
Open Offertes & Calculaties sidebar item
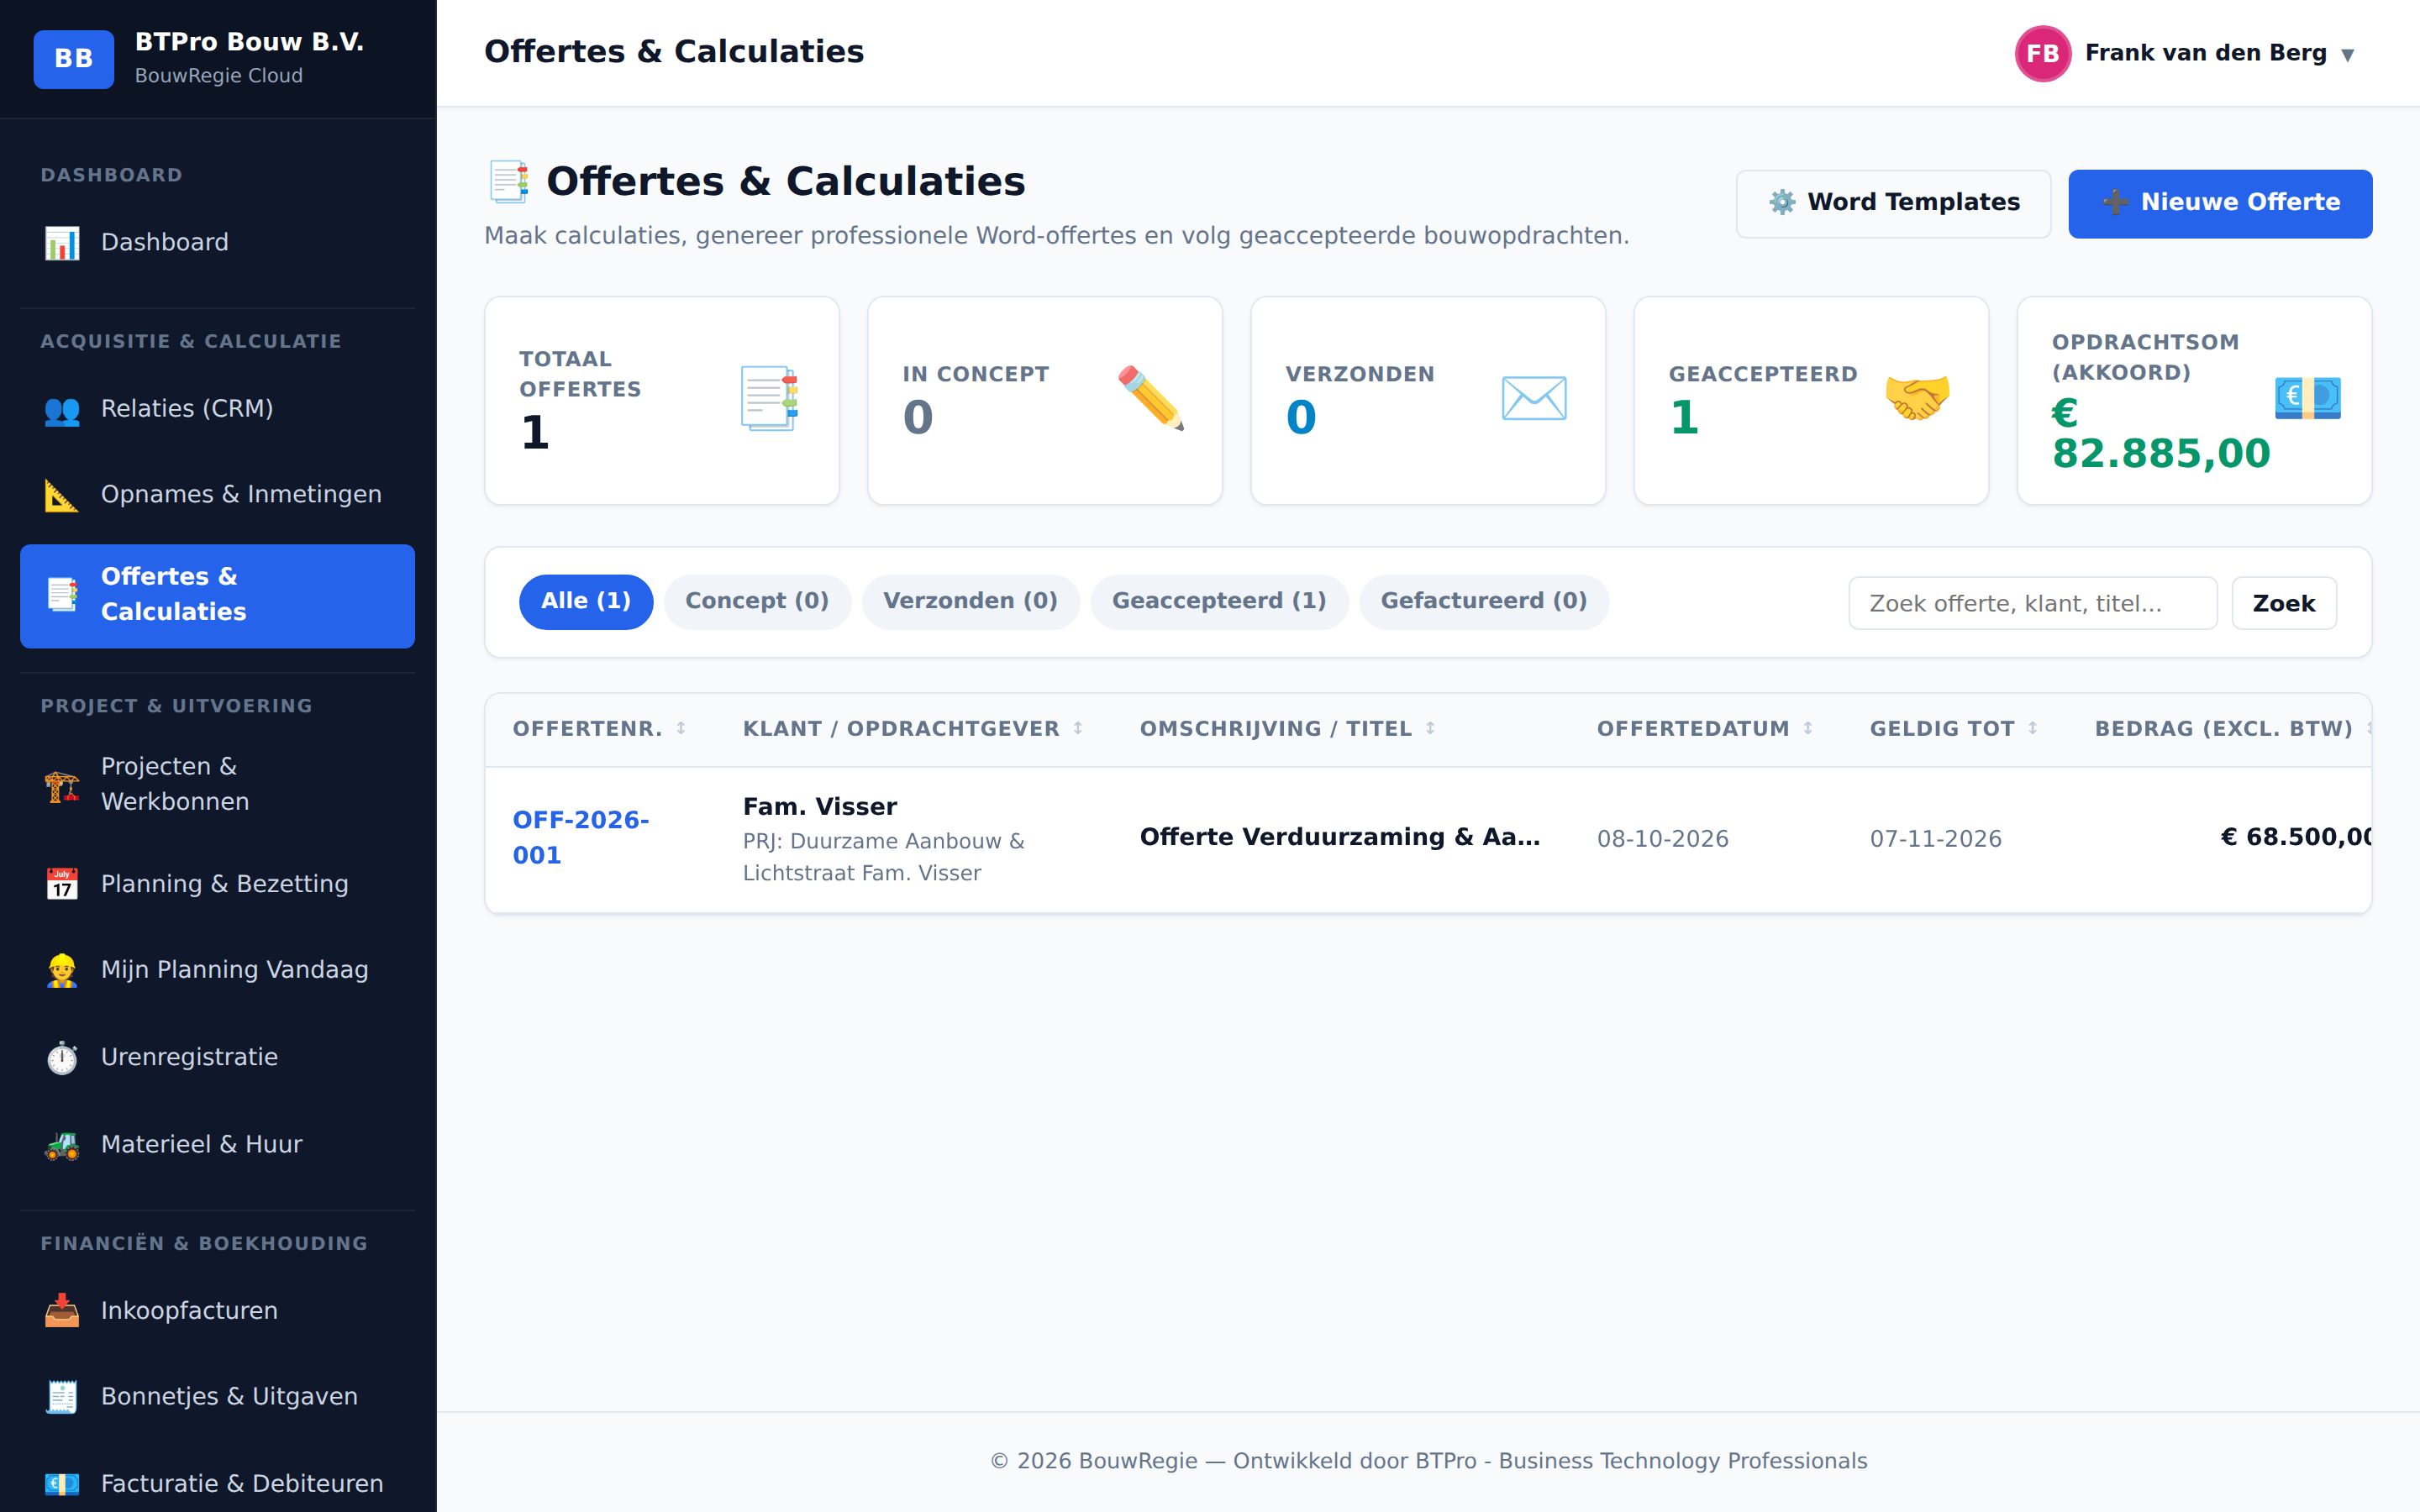217,595
